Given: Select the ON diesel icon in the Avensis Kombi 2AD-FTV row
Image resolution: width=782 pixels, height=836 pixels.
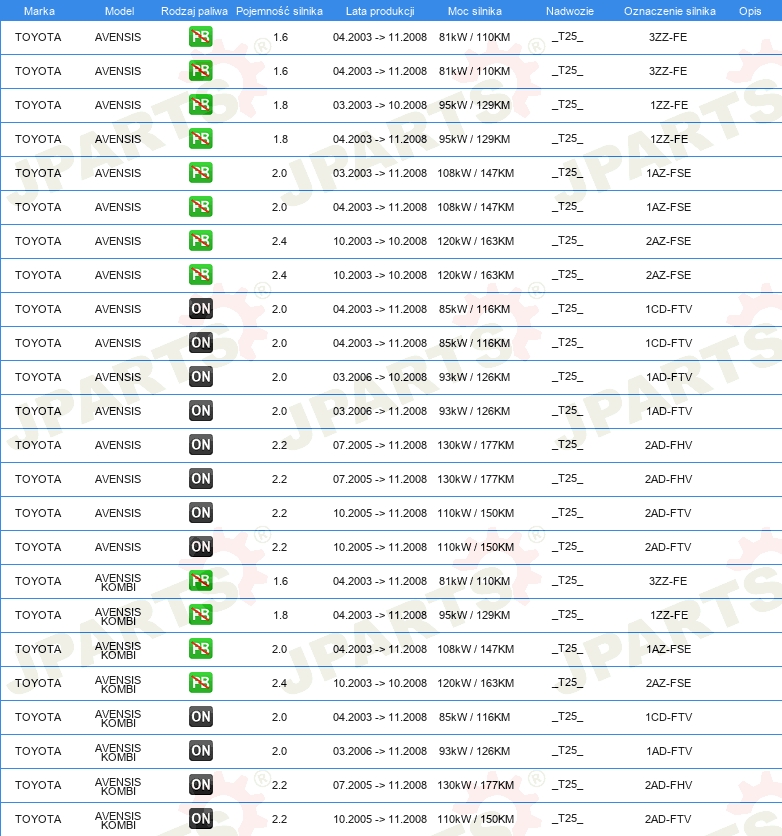Looking at the screenshot, I should (200, 819).
